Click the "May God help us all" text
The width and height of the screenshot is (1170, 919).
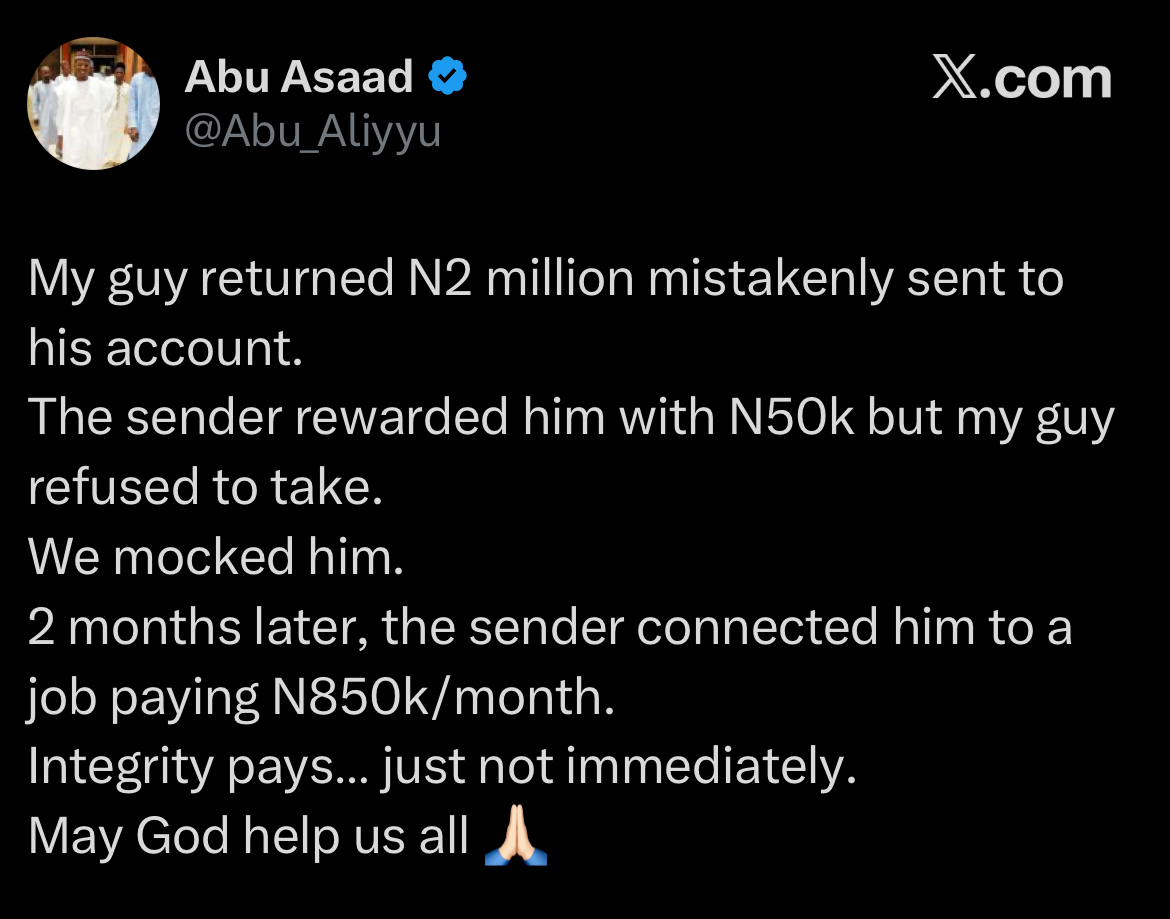click(248, 837)
